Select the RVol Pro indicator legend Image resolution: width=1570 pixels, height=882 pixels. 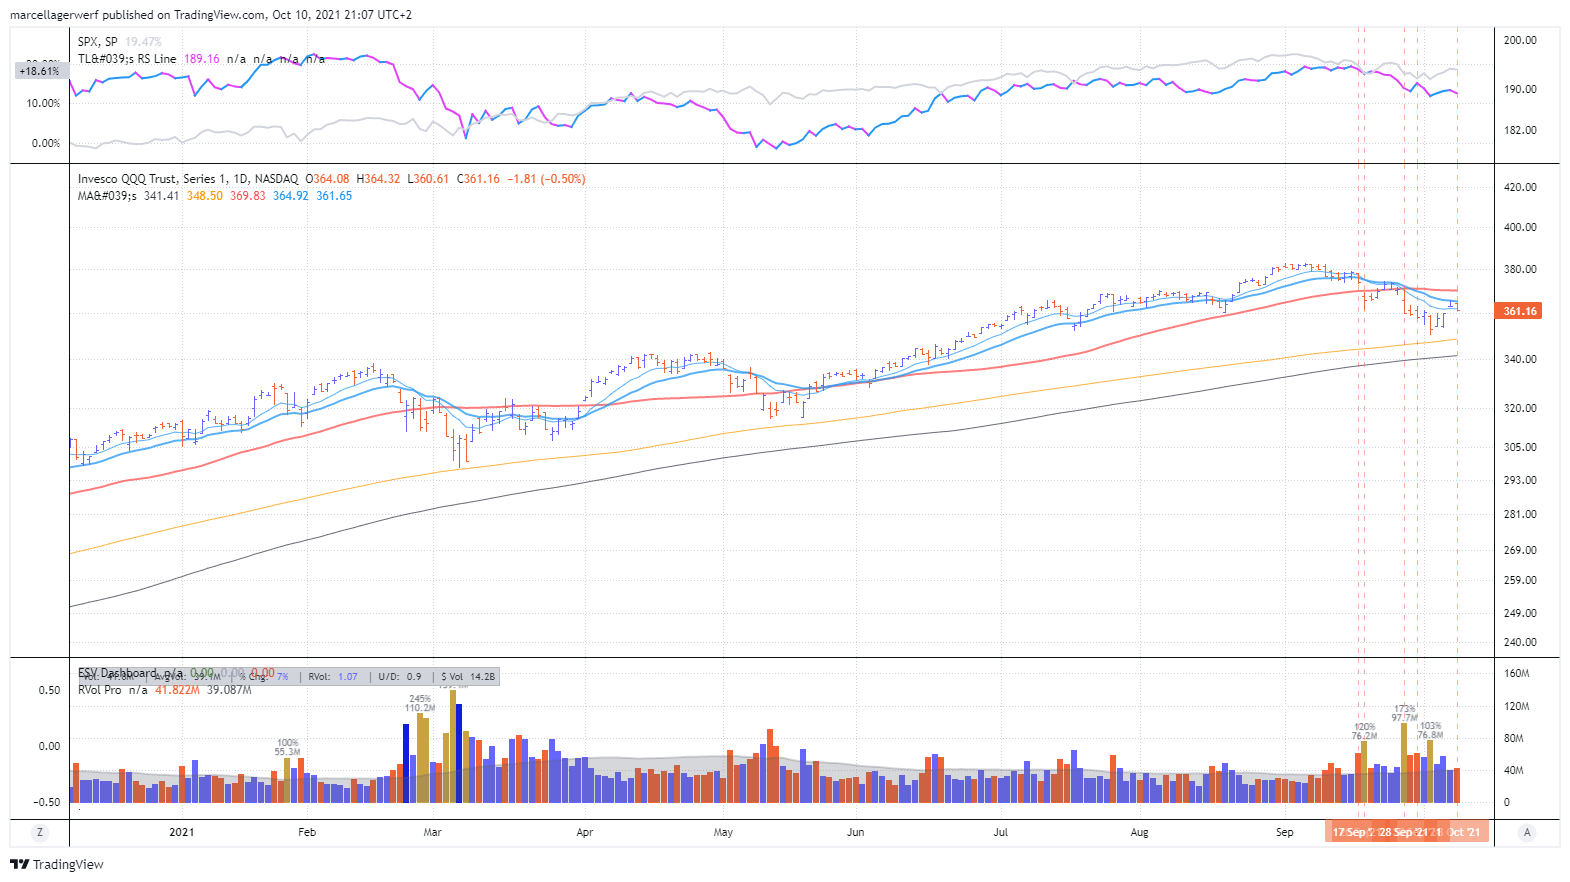(x=100, y=690)
